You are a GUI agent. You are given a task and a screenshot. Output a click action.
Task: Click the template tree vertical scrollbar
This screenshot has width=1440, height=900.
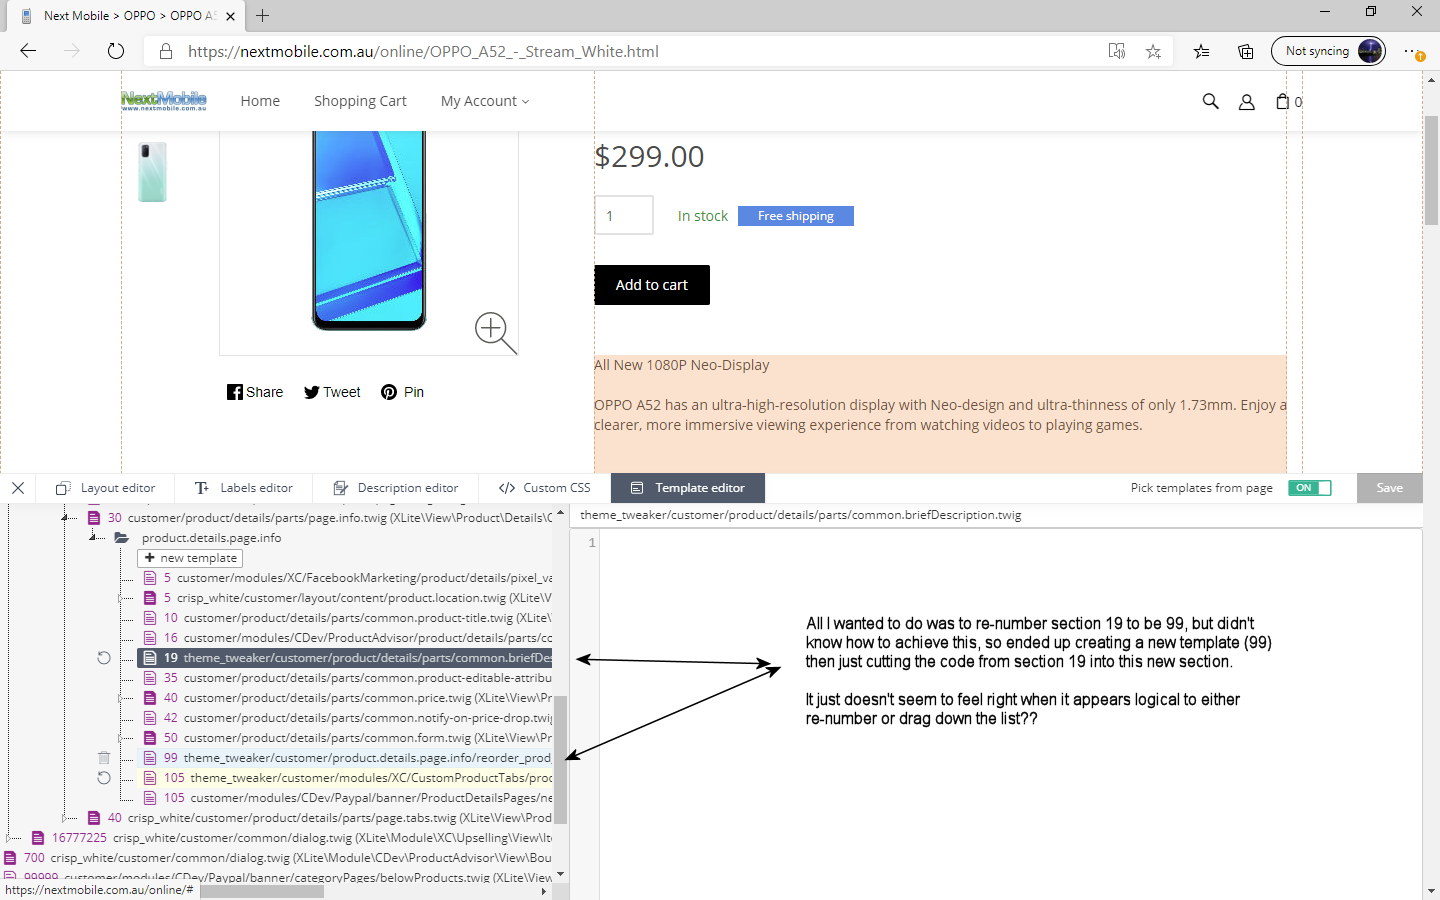click(560, 759)
